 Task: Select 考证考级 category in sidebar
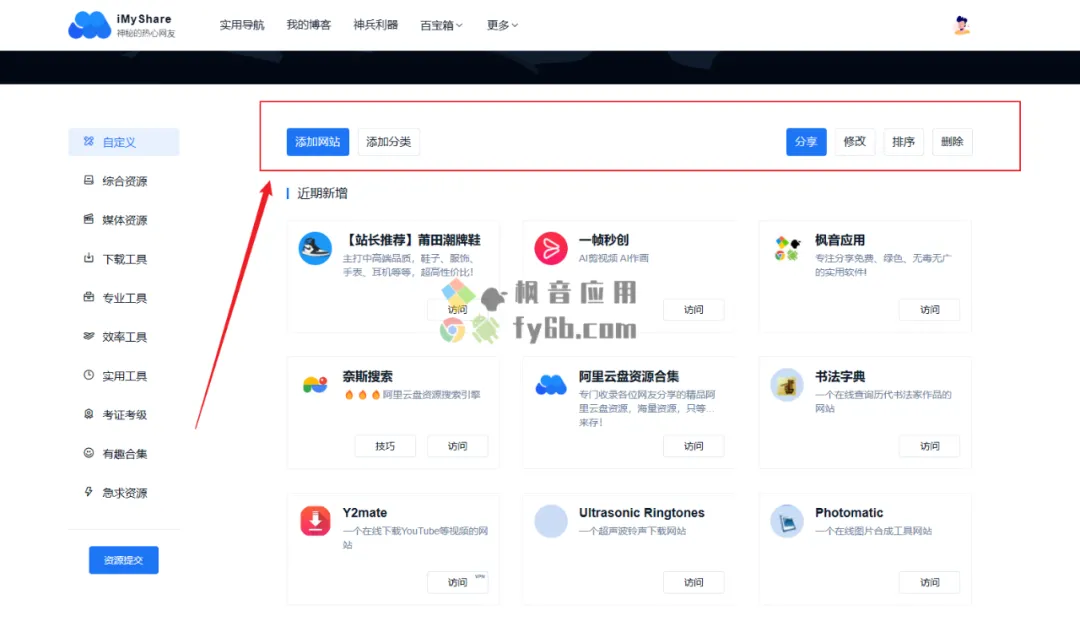(124, 414)
